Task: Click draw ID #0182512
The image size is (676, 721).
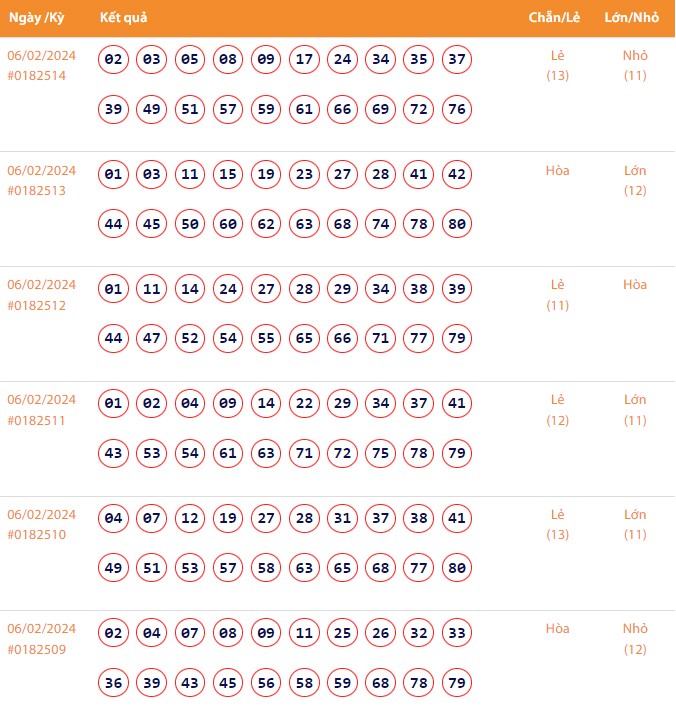Action: [36, 305]
